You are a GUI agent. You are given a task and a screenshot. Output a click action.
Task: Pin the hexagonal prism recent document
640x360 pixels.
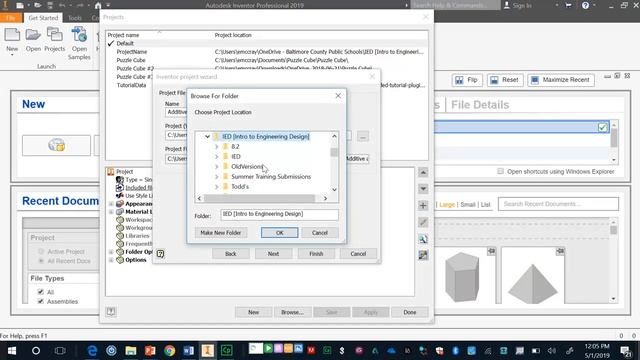tap(491, 251)
